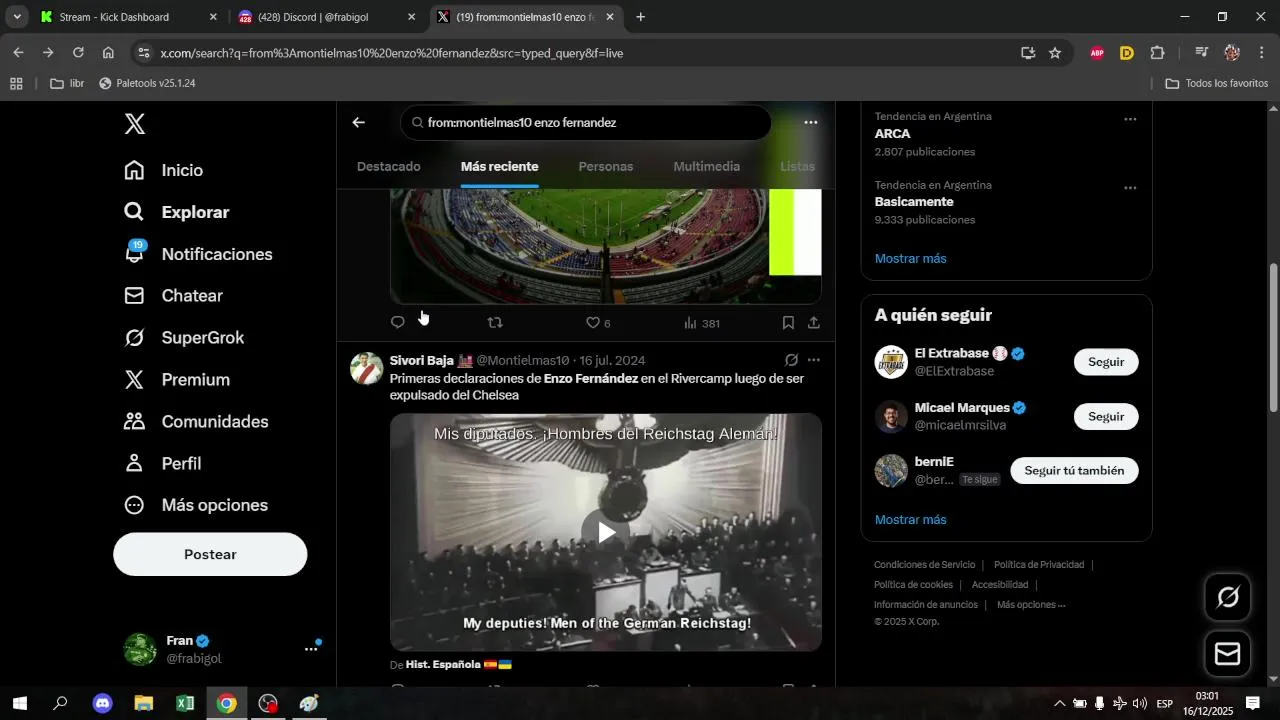Open search options three-dot menu
The width and height of the screenshot is (1280, 720).
point(811,122)
